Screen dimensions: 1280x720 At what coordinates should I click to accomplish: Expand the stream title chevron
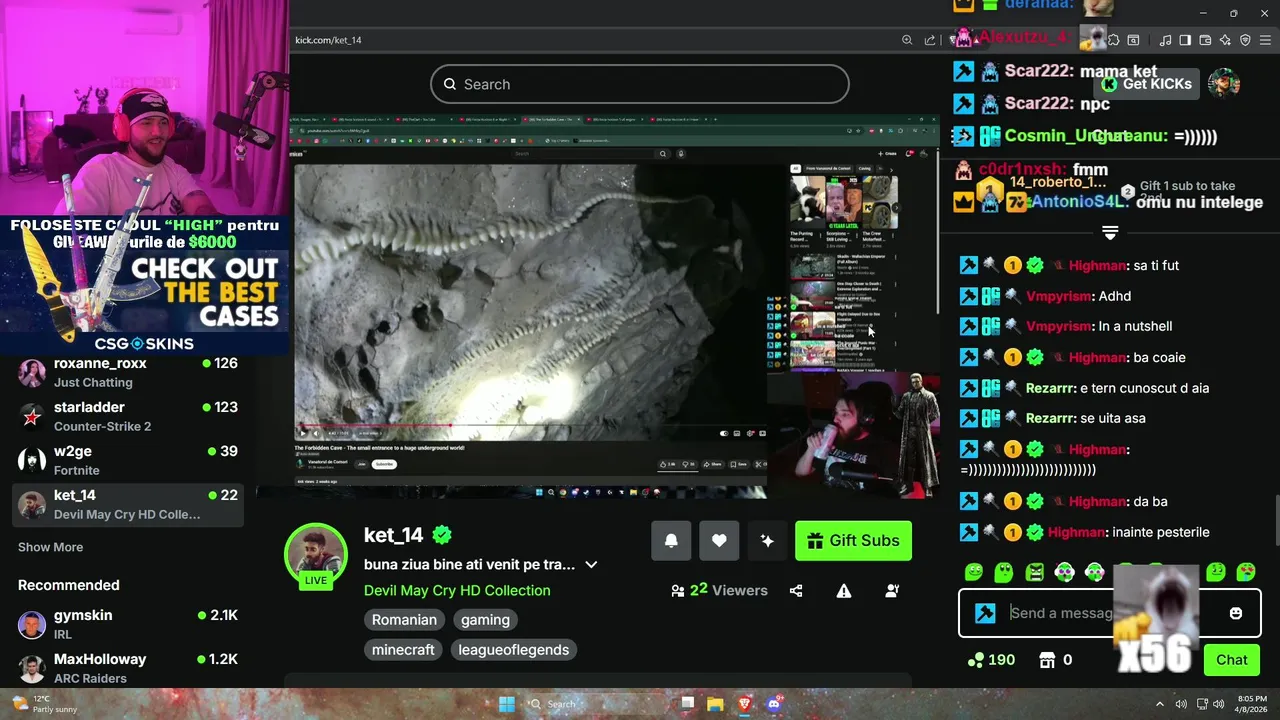coord(591,565)
